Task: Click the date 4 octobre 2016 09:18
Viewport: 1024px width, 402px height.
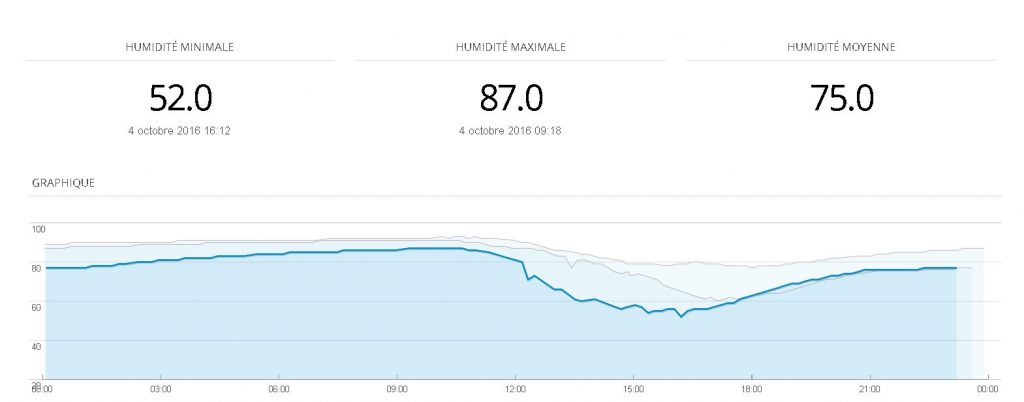Action: click(x=511, y=130)
